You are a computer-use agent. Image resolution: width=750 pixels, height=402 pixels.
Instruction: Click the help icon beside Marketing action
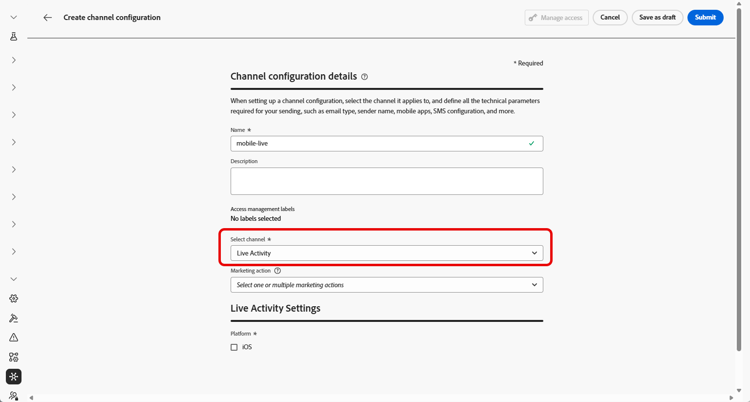(278, 271)
